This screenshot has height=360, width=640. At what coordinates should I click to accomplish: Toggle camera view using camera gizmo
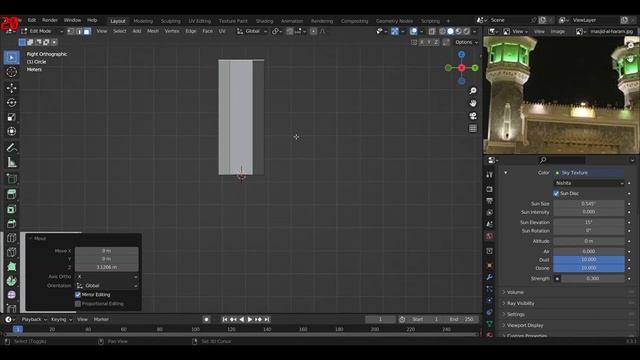[x=473, y=116]
